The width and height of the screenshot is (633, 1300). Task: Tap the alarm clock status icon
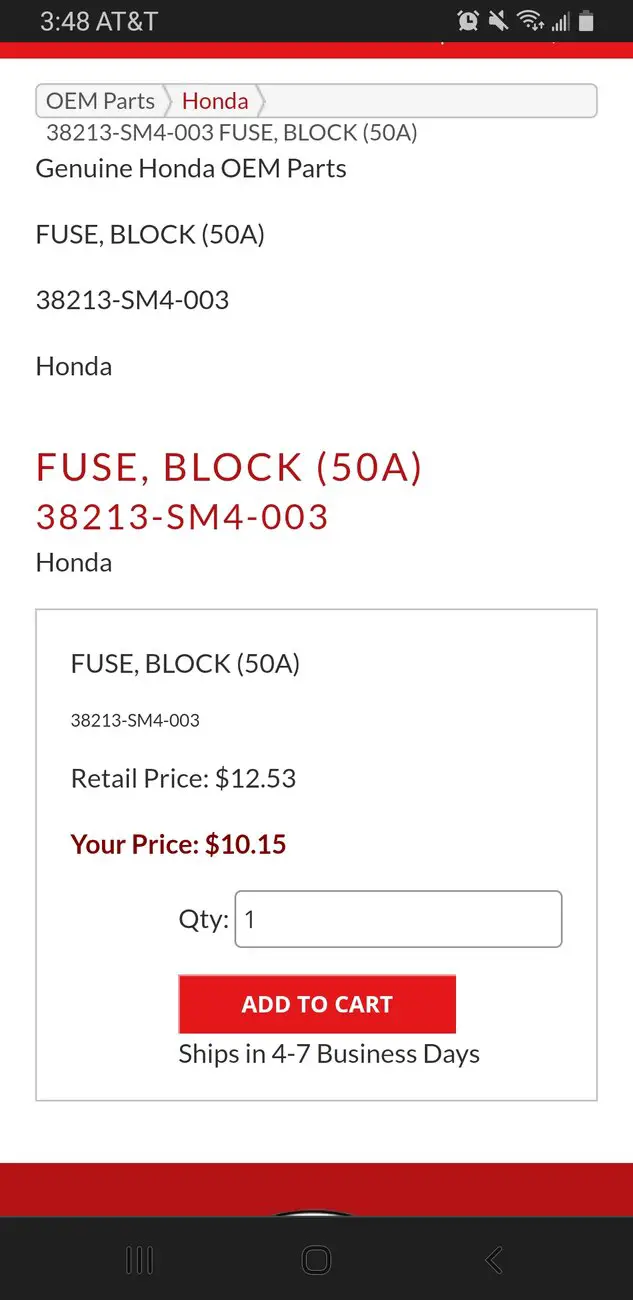click(x=467, y=20)
